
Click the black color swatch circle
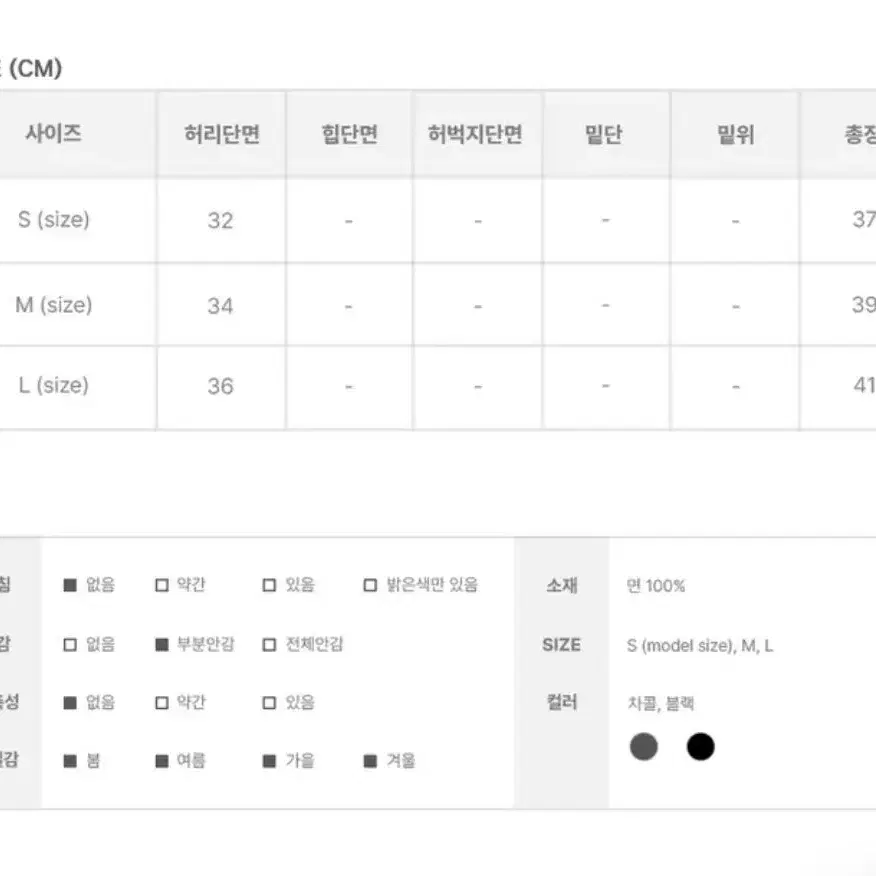(x=701, y=746)
